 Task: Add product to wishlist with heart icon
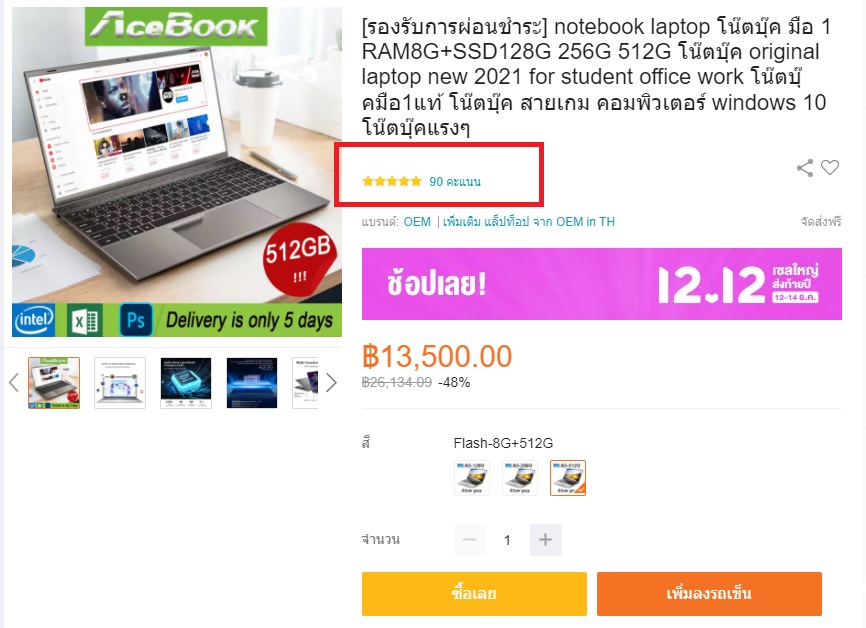pos(830,167)
